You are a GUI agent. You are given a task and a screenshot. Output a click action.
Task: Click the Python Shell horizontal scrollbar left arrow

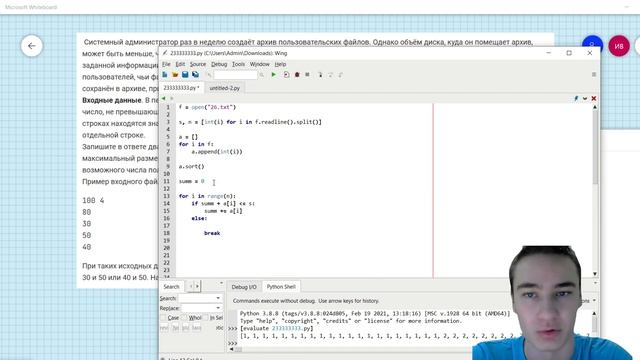point(231,349)
